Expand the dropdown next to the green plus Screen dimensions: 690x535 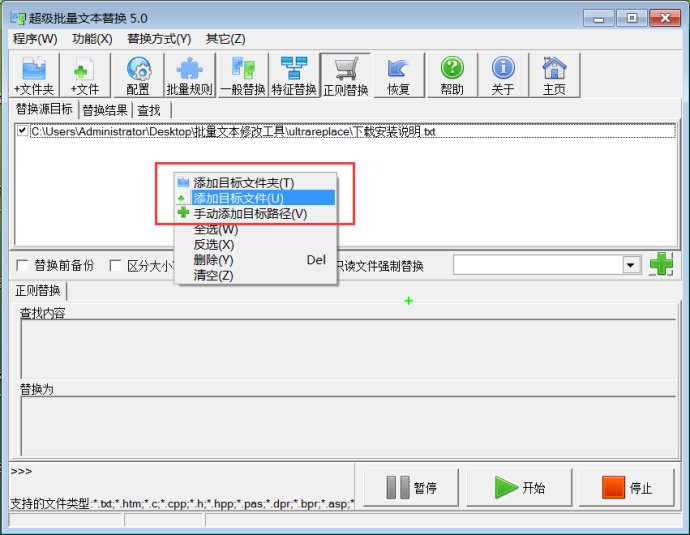pyautogui.click(x=631, y=265)
